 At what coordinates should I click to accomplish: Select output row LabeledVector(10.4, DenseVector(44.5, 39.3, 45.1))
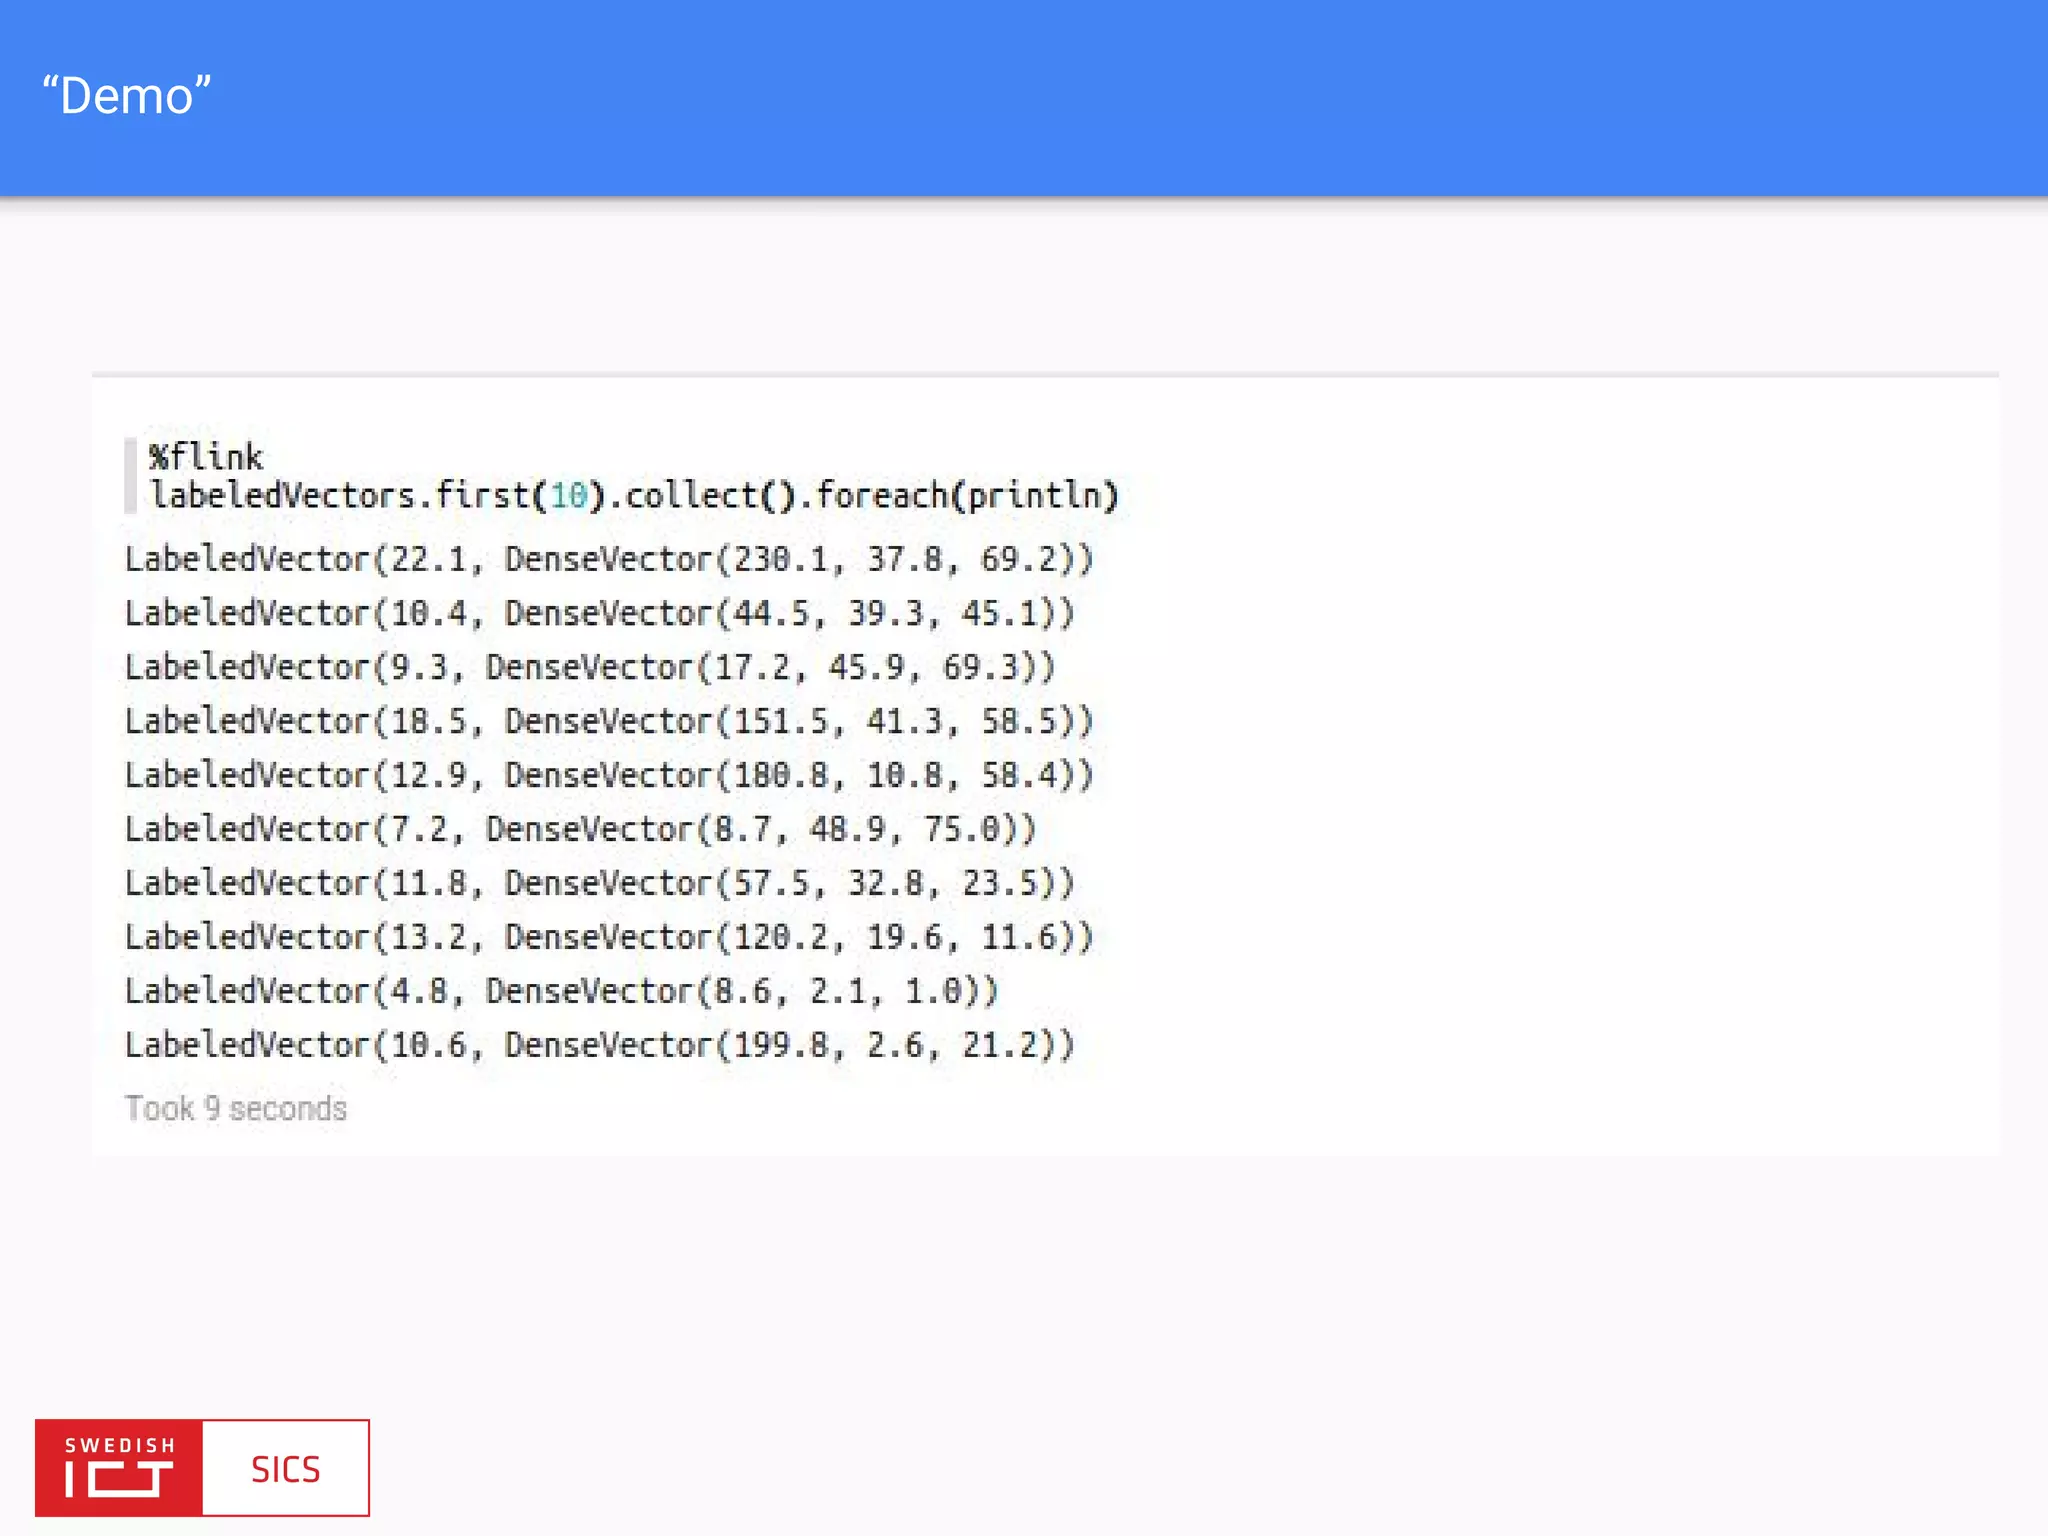(x=600, y=613)
